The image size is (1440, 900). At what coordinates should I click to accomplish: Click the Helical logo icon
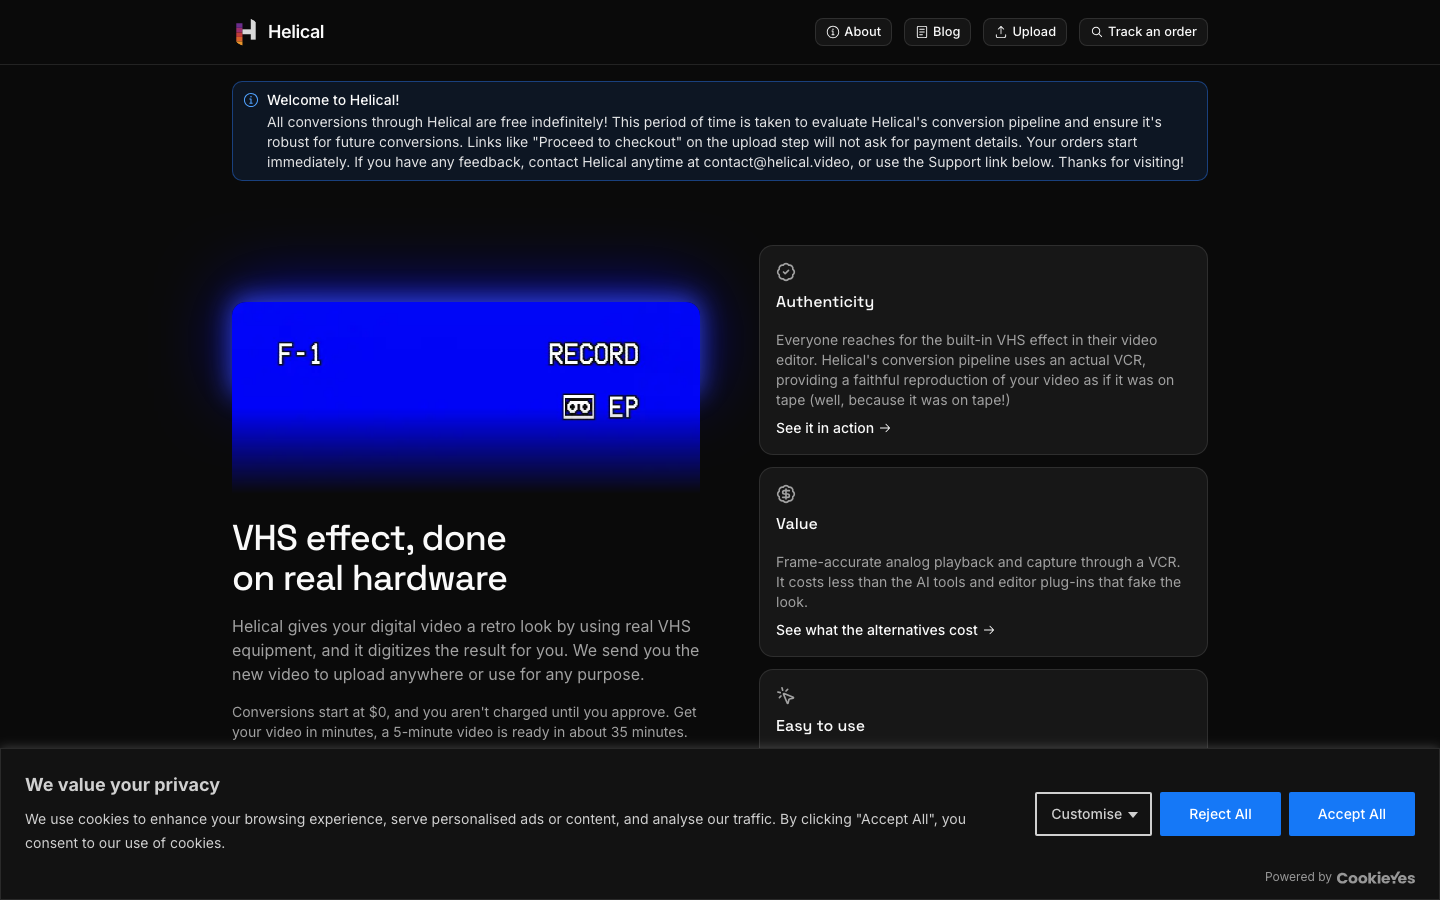pyautogui.click(x=246, y=32)
